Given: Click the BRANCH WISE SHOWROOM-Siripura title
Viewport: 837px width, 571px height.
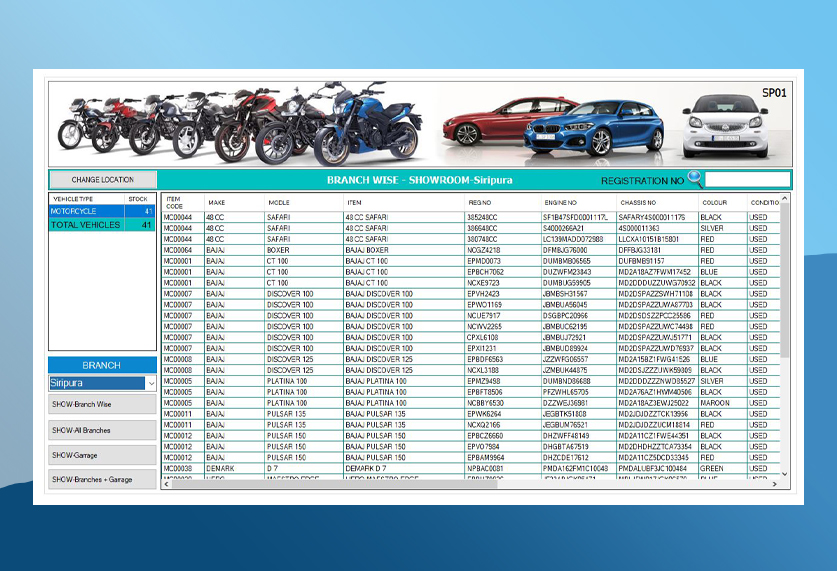Looking at the screenshot, I should pyautogui.click(x=420, y=180).
